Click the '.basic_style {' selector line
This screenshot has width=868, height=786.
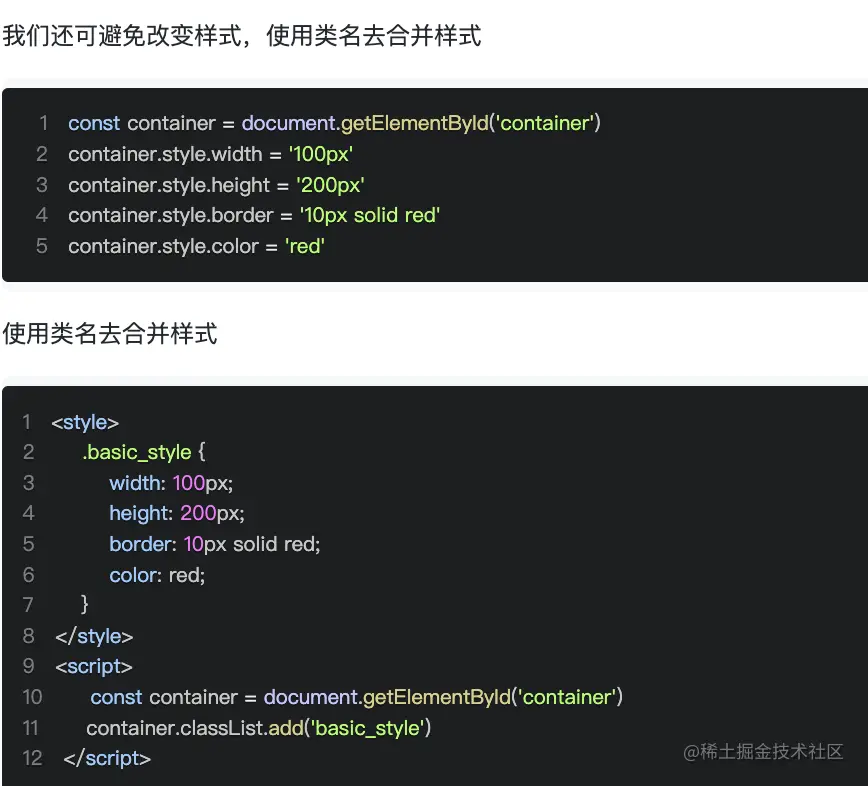pos(144,452)
